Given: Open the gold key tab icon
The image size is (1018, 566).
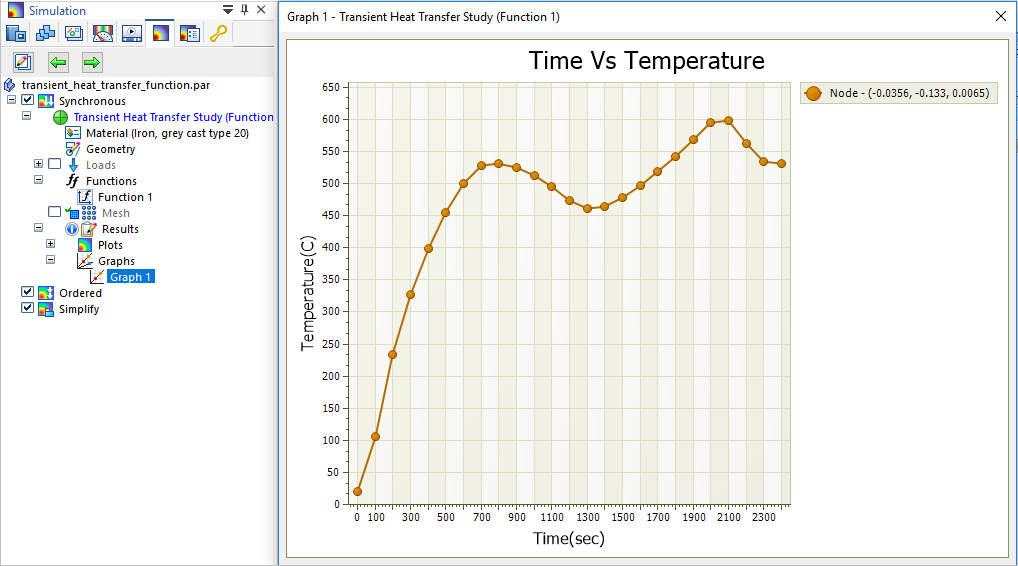Looking at the screenshot, I should (218, 33).
